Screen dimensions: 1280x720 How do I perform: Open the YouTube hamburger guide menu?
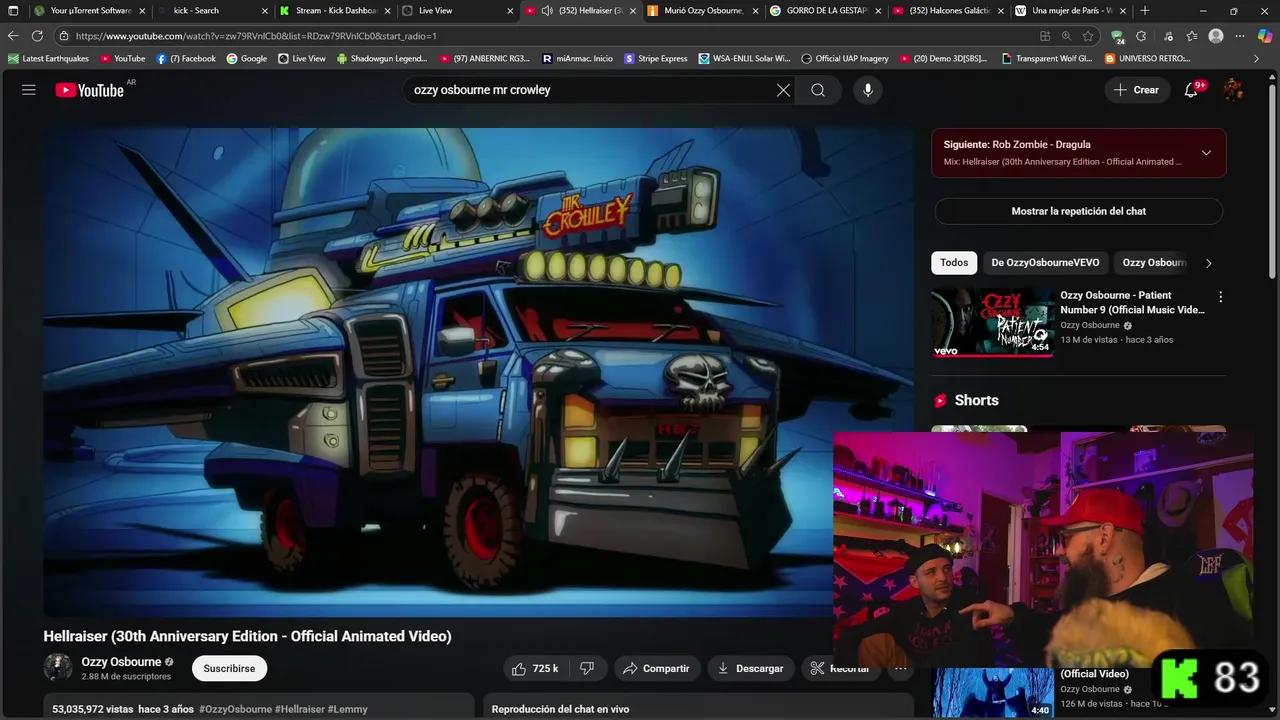[x=29, y=90]
